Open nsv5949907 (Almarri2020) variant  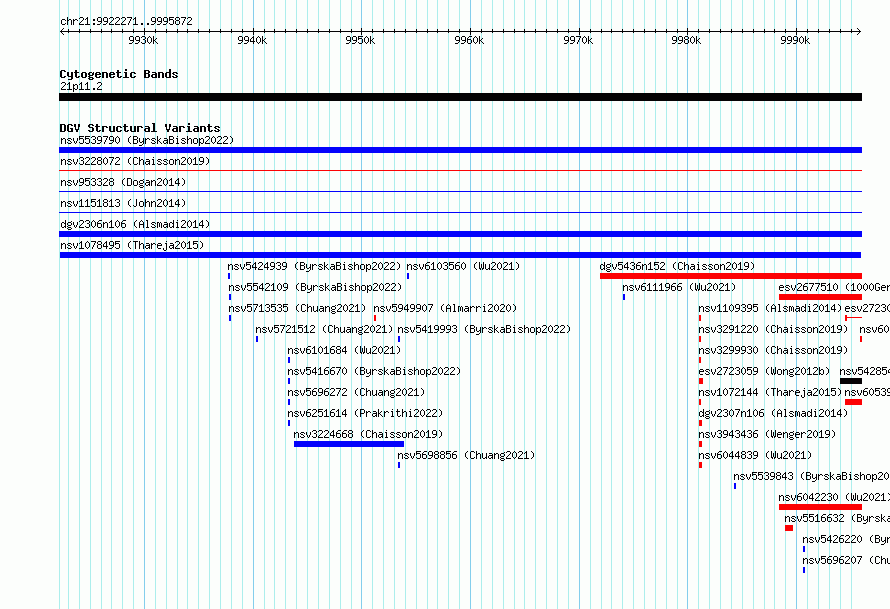coord(445,308)
